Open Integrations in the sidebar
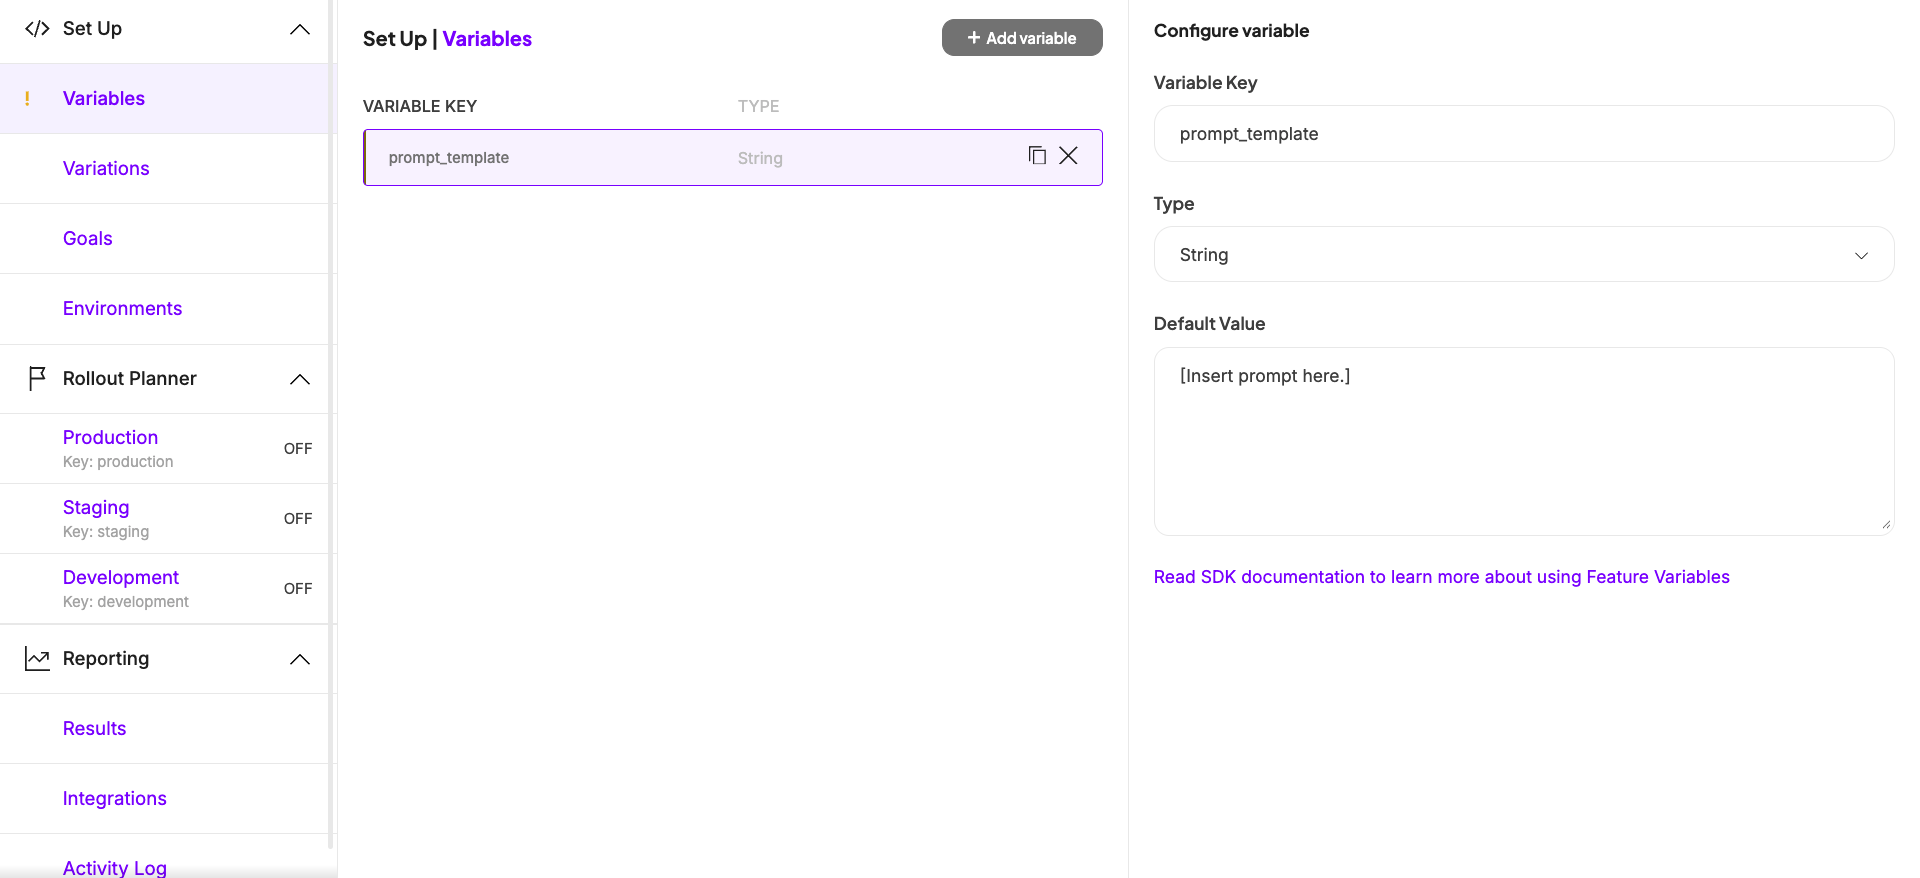This screenshot has width=1920, height=878. point(115,798)
